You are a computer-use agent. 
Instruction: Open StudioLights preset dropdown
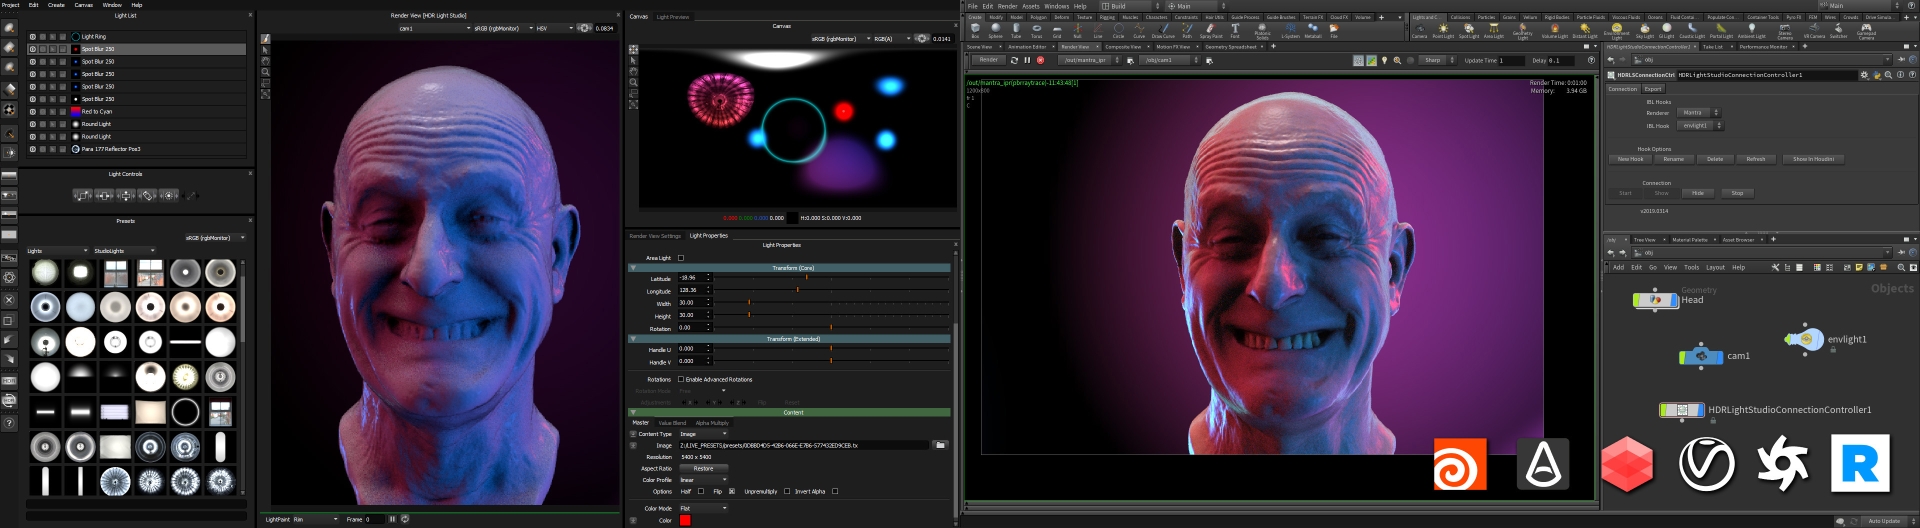tap(125, 251)
